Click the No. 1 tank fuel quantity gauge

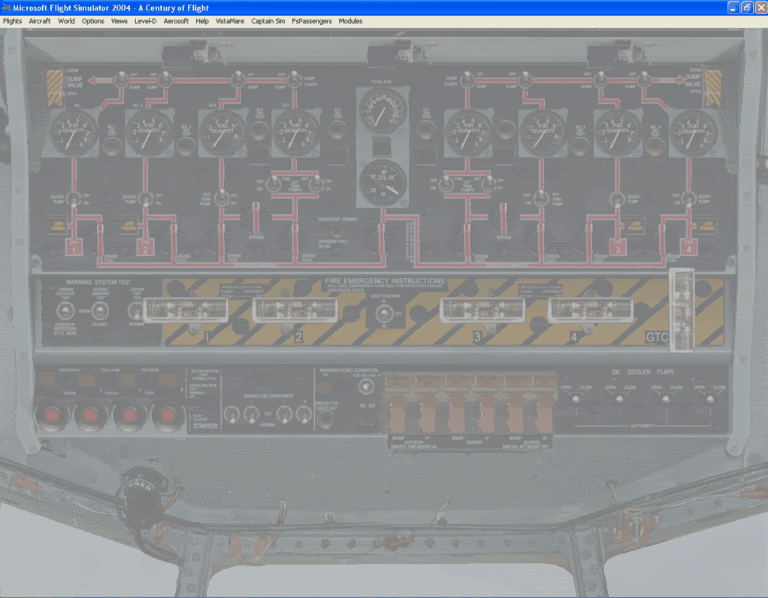tap(73, 134)
